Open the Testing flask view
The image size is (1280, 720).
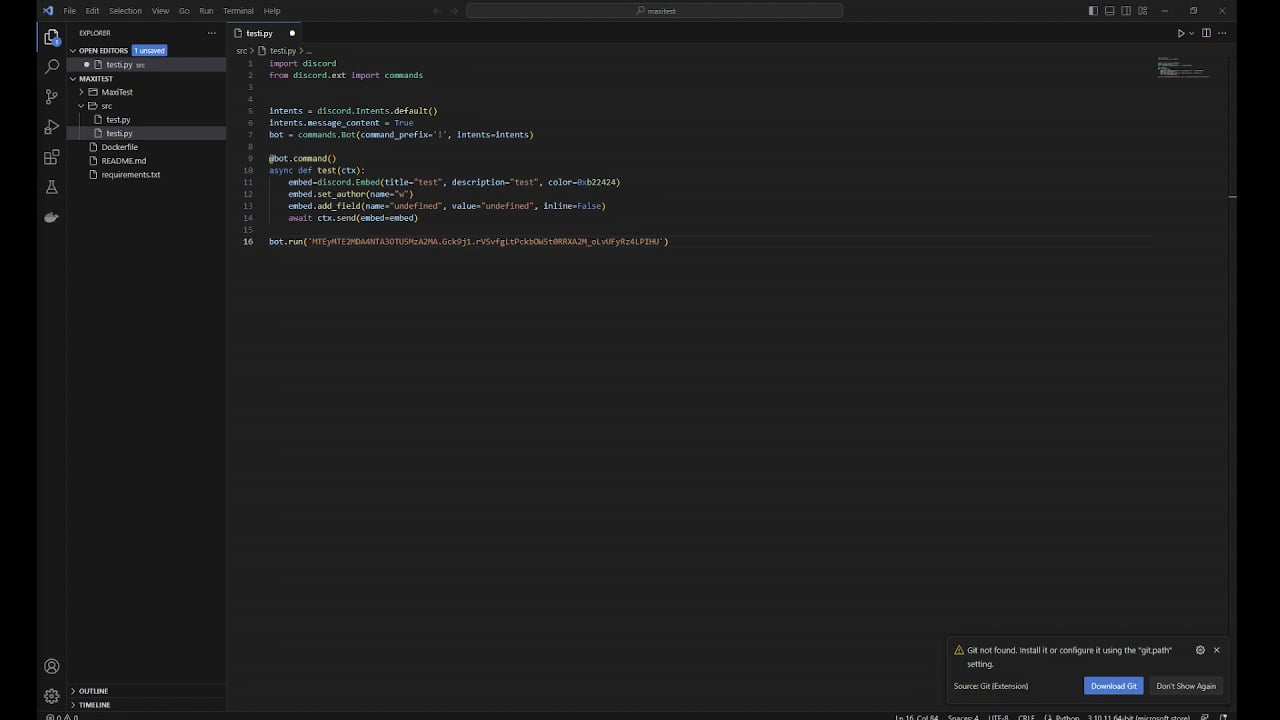click(52, 187)
